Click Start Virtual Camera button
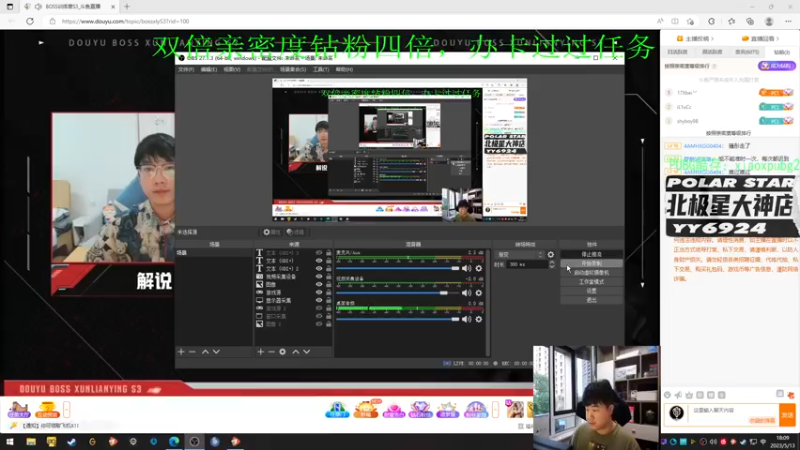The height and width of the screenshot is (450, 800). 591,272
